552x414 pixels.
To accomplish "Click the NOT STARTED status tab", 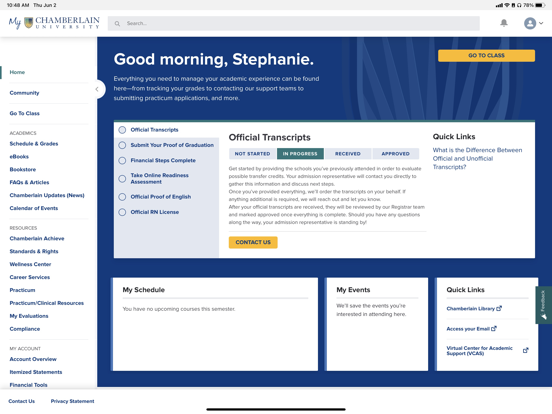I will pyautogui.click(x=252, y=154).
